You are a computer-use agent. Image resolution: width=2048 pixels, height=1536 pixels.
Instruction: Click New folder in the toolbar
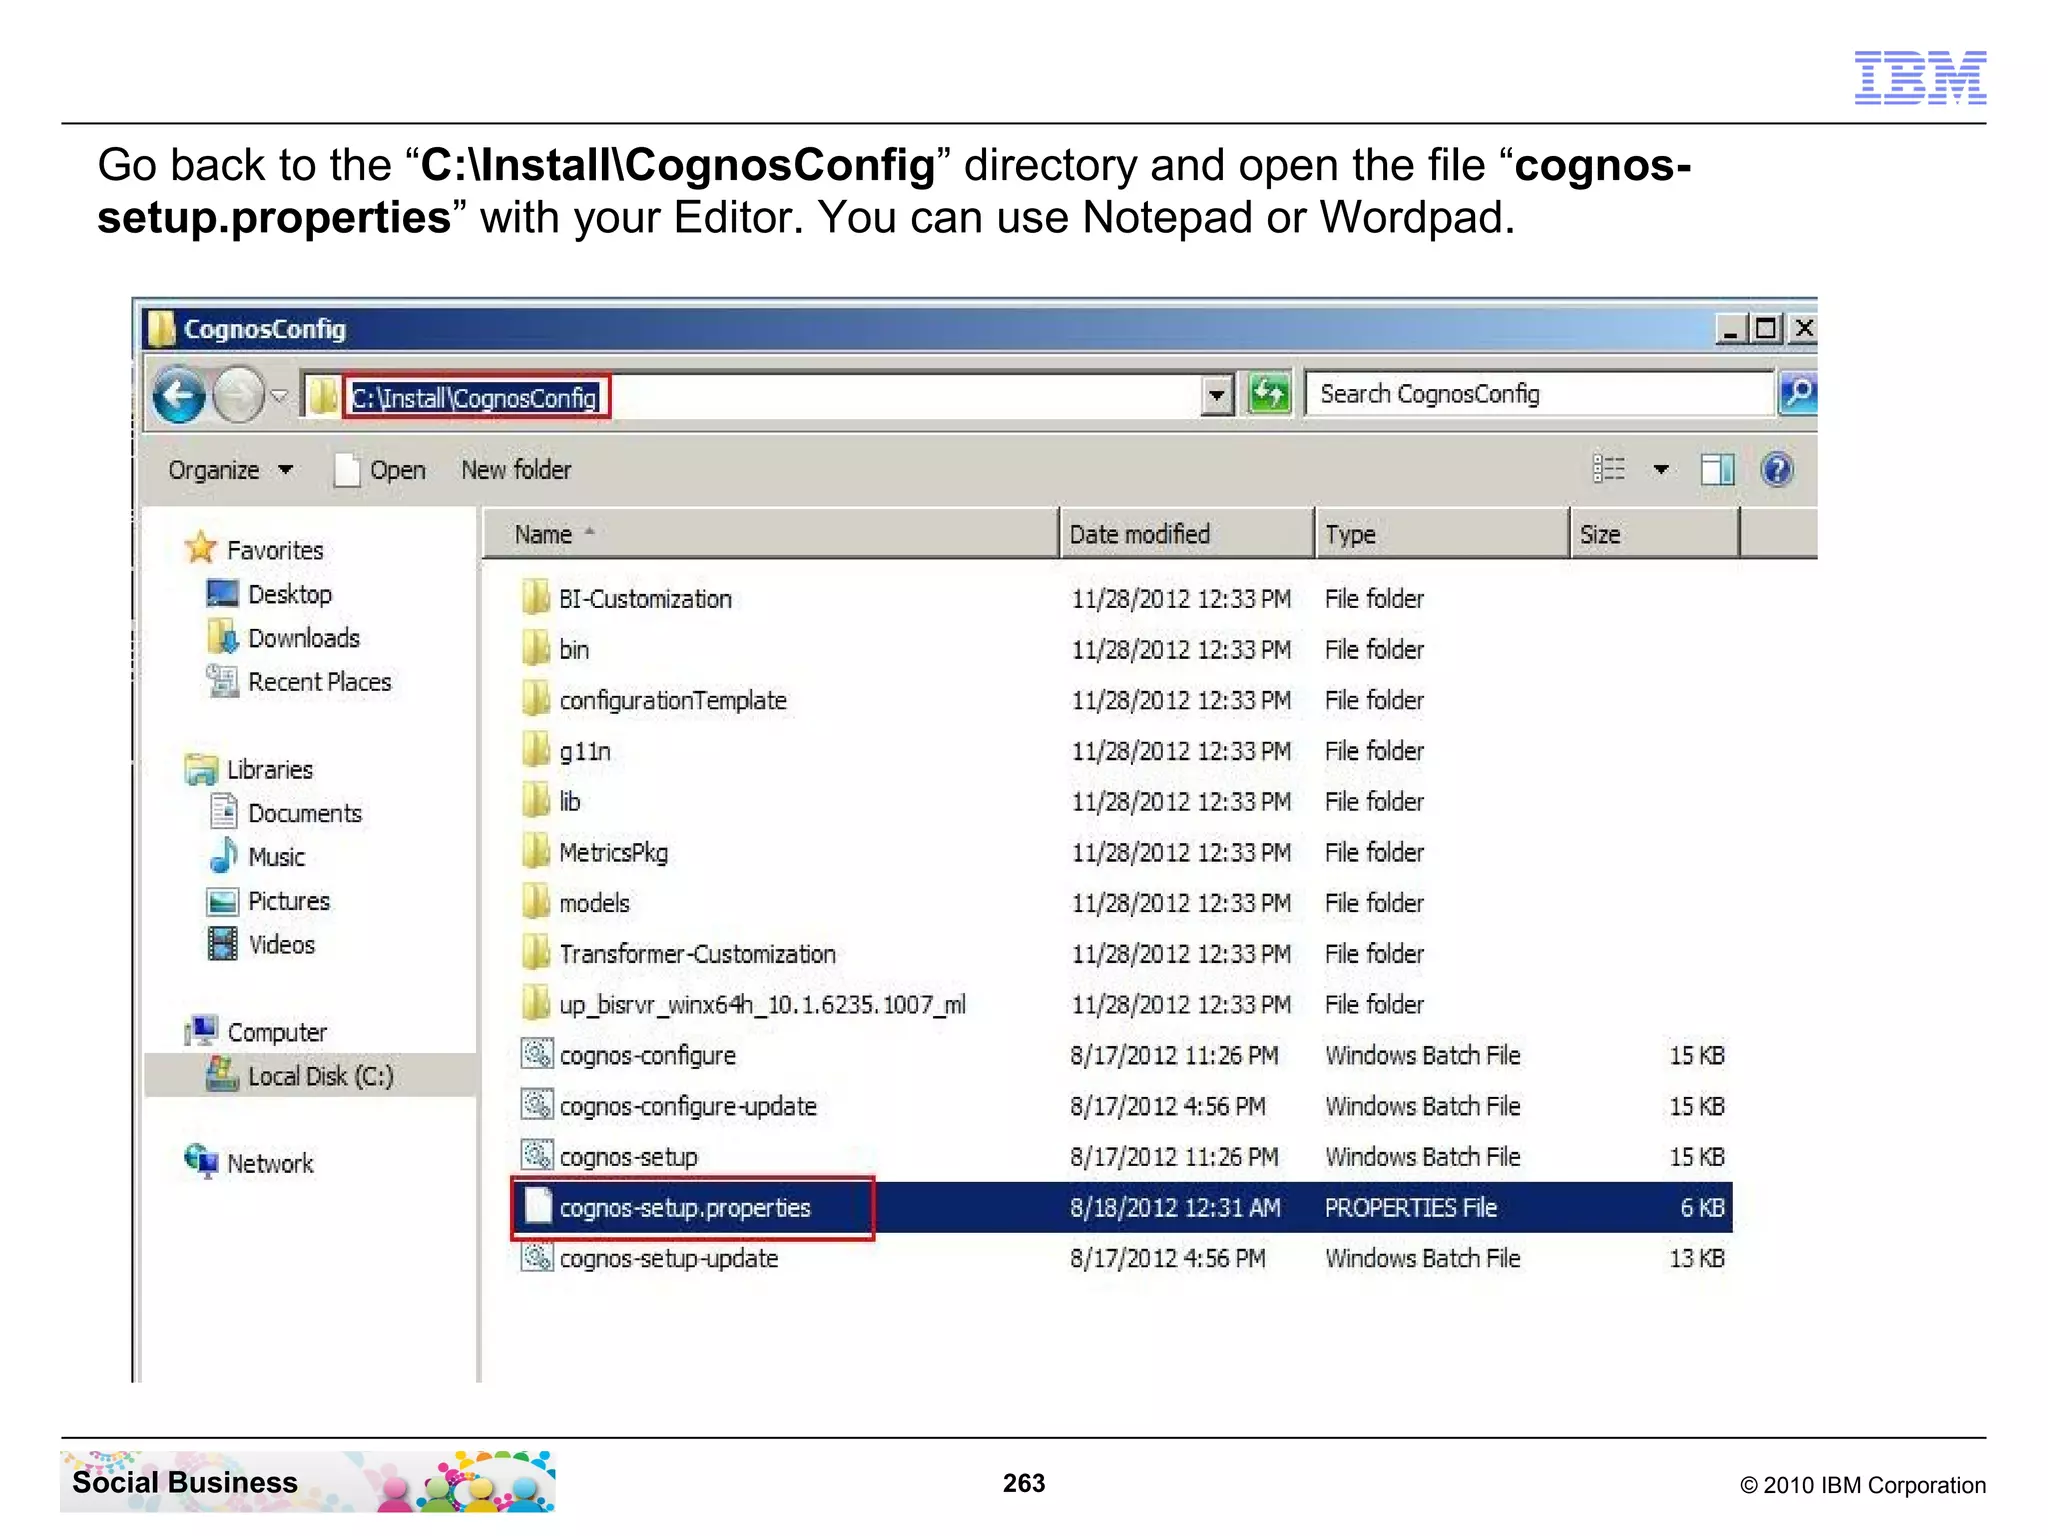coord(516,470)
